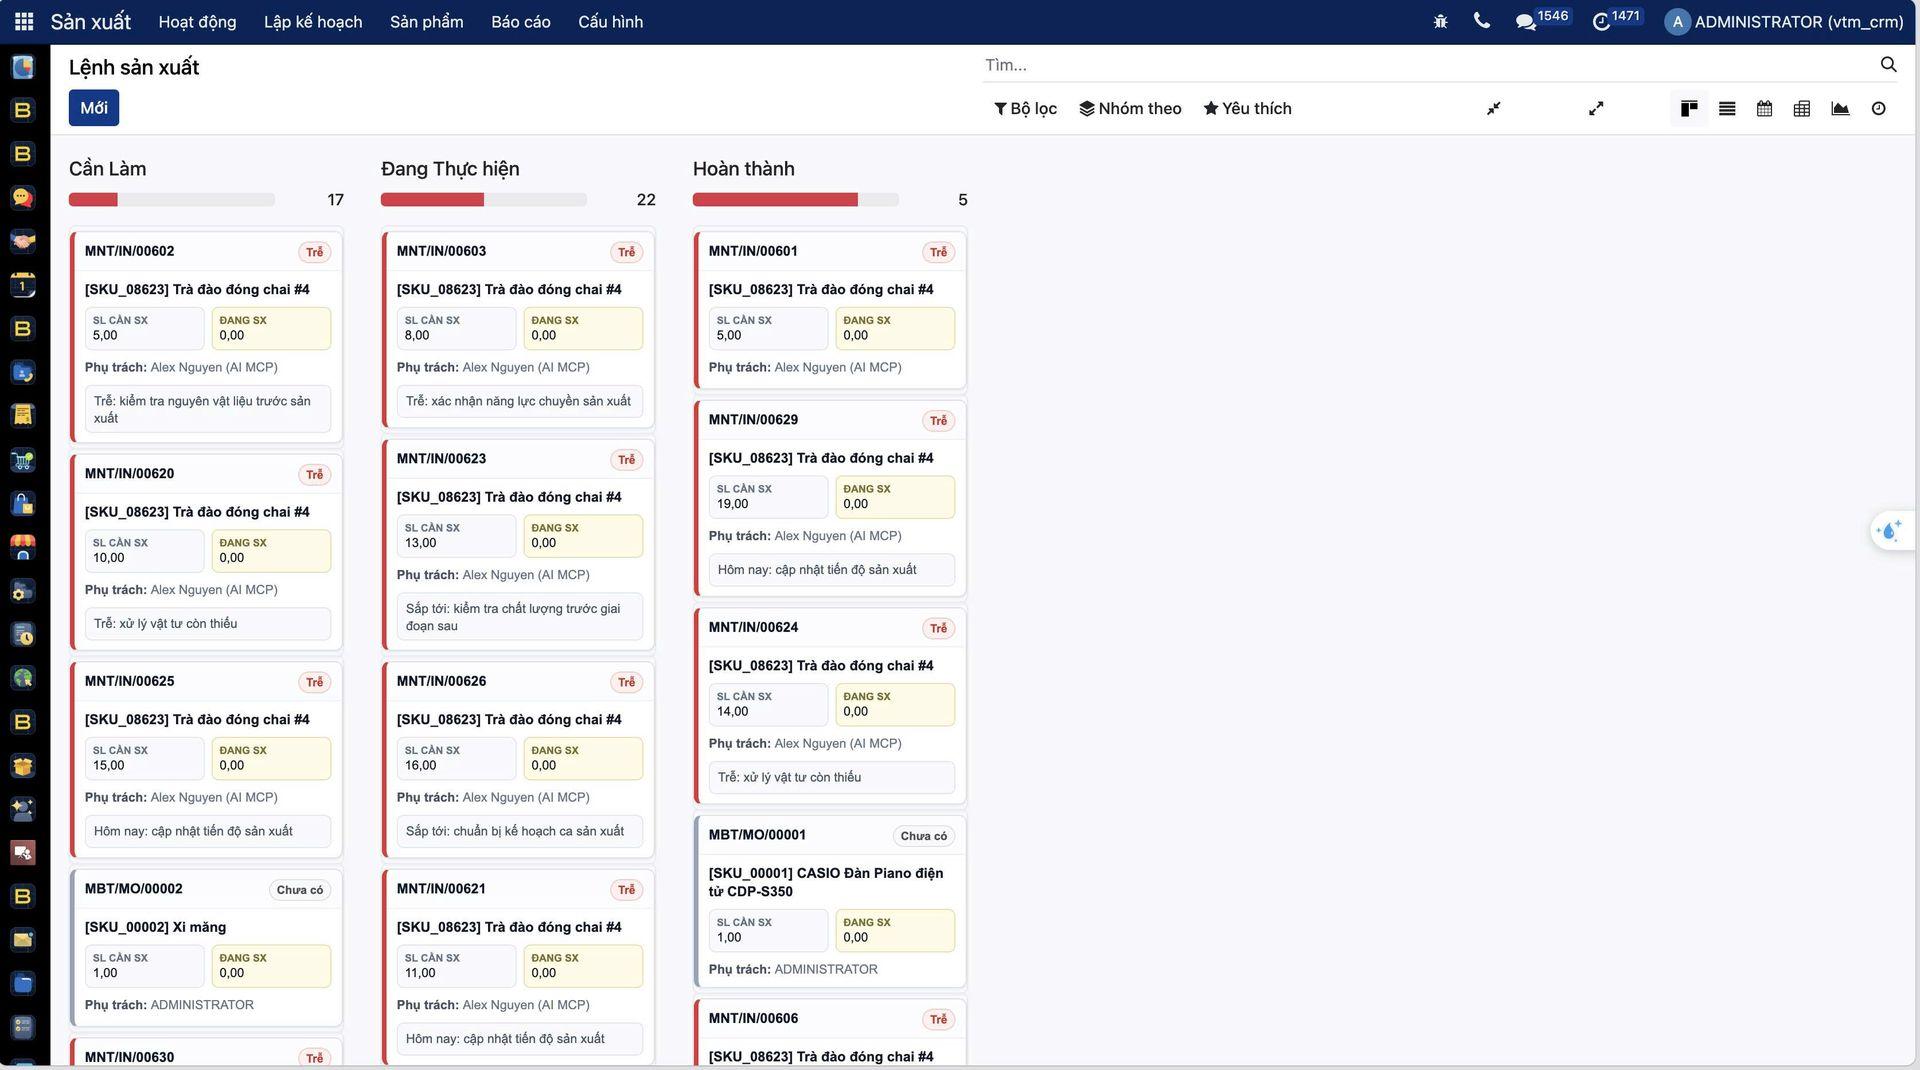Open the MNT/IN/00623 order card
The width and height of the screenshot is (1920, 1070).
[518, 545]
